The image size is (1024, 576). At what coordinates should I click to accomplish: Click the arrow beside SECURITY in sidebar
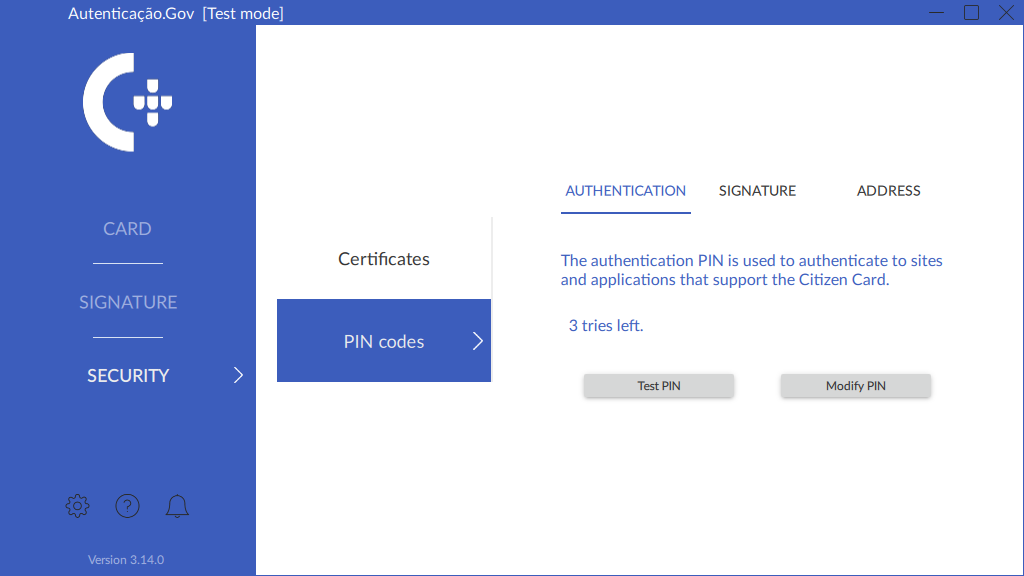click(238, 376)
